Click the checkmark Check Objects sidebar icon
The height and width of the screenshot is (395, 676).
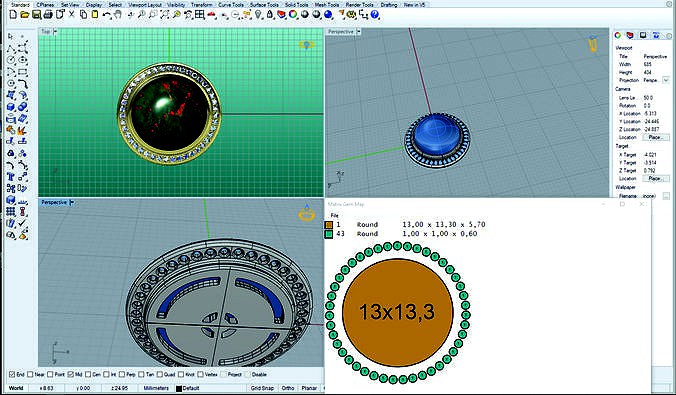click(23, 223)
